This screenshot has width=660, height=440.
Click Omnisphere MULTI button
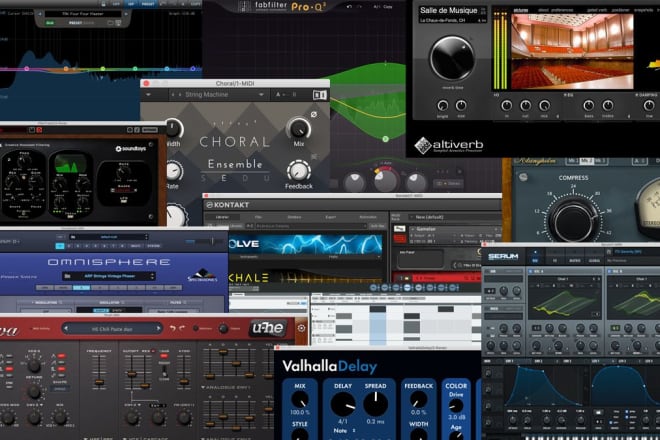click(135, 245)
